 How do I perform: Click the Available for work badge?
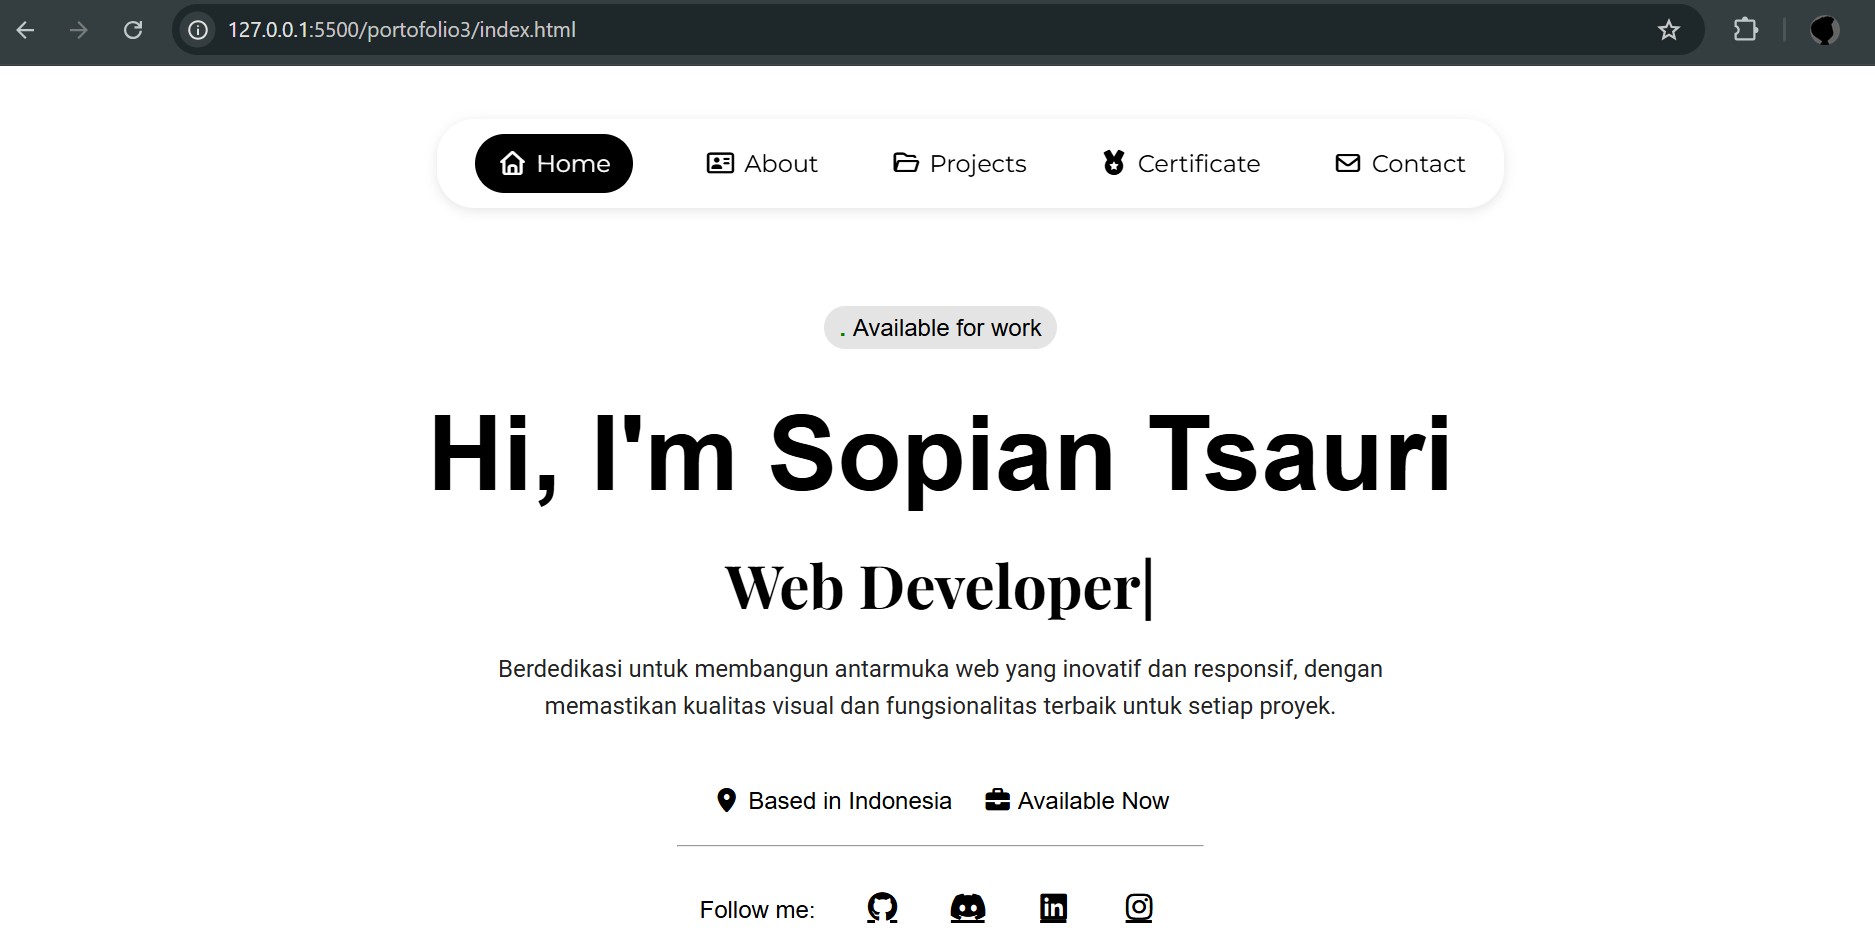940,328
